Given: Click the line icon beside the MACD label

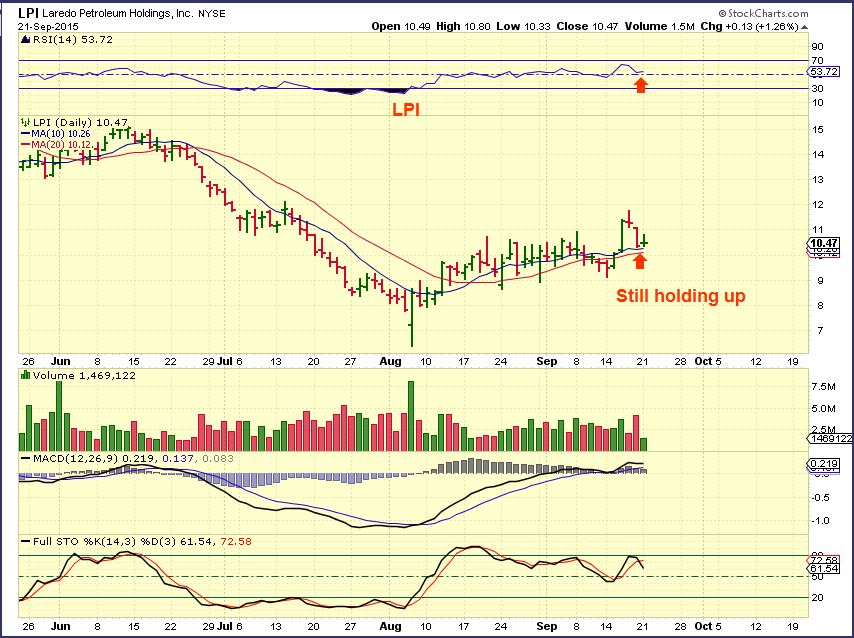Looking at the screenshot, I should click(25, 459).
